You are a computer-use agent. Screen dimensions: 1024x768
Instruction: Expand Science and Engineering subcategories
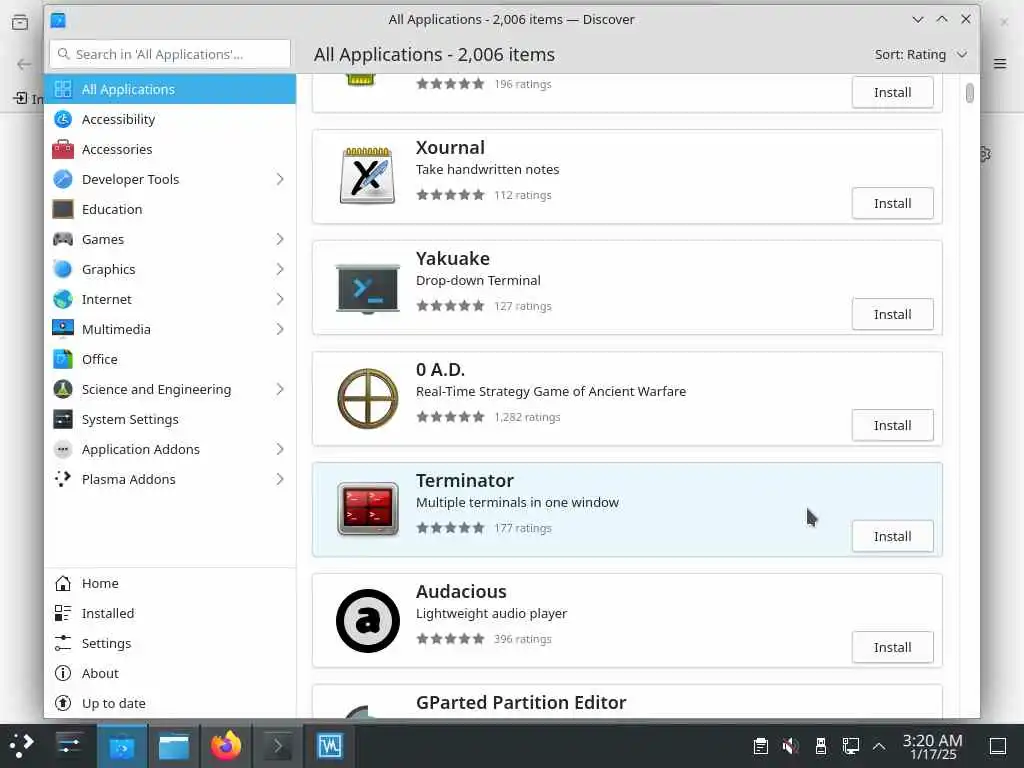coord(280,389)
